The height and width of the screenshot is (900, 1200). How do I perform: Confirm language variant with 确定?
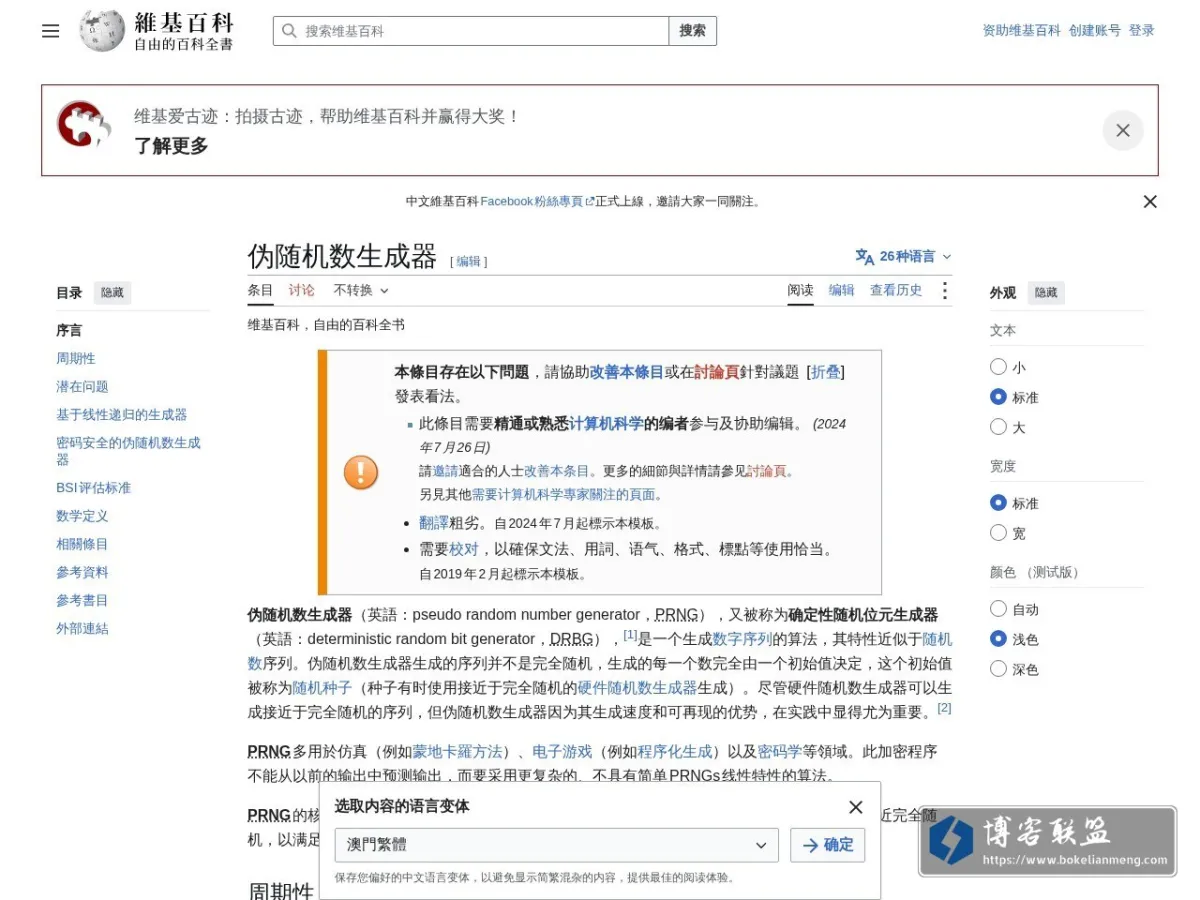point(827,845)
